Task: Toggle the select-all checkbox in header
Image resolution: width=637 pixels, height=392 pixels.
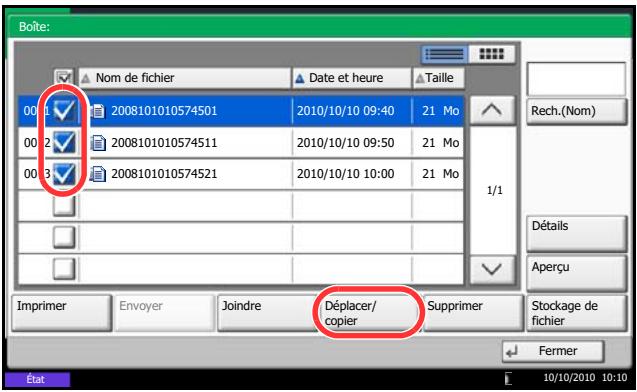Action: click(x=64, y=77)
